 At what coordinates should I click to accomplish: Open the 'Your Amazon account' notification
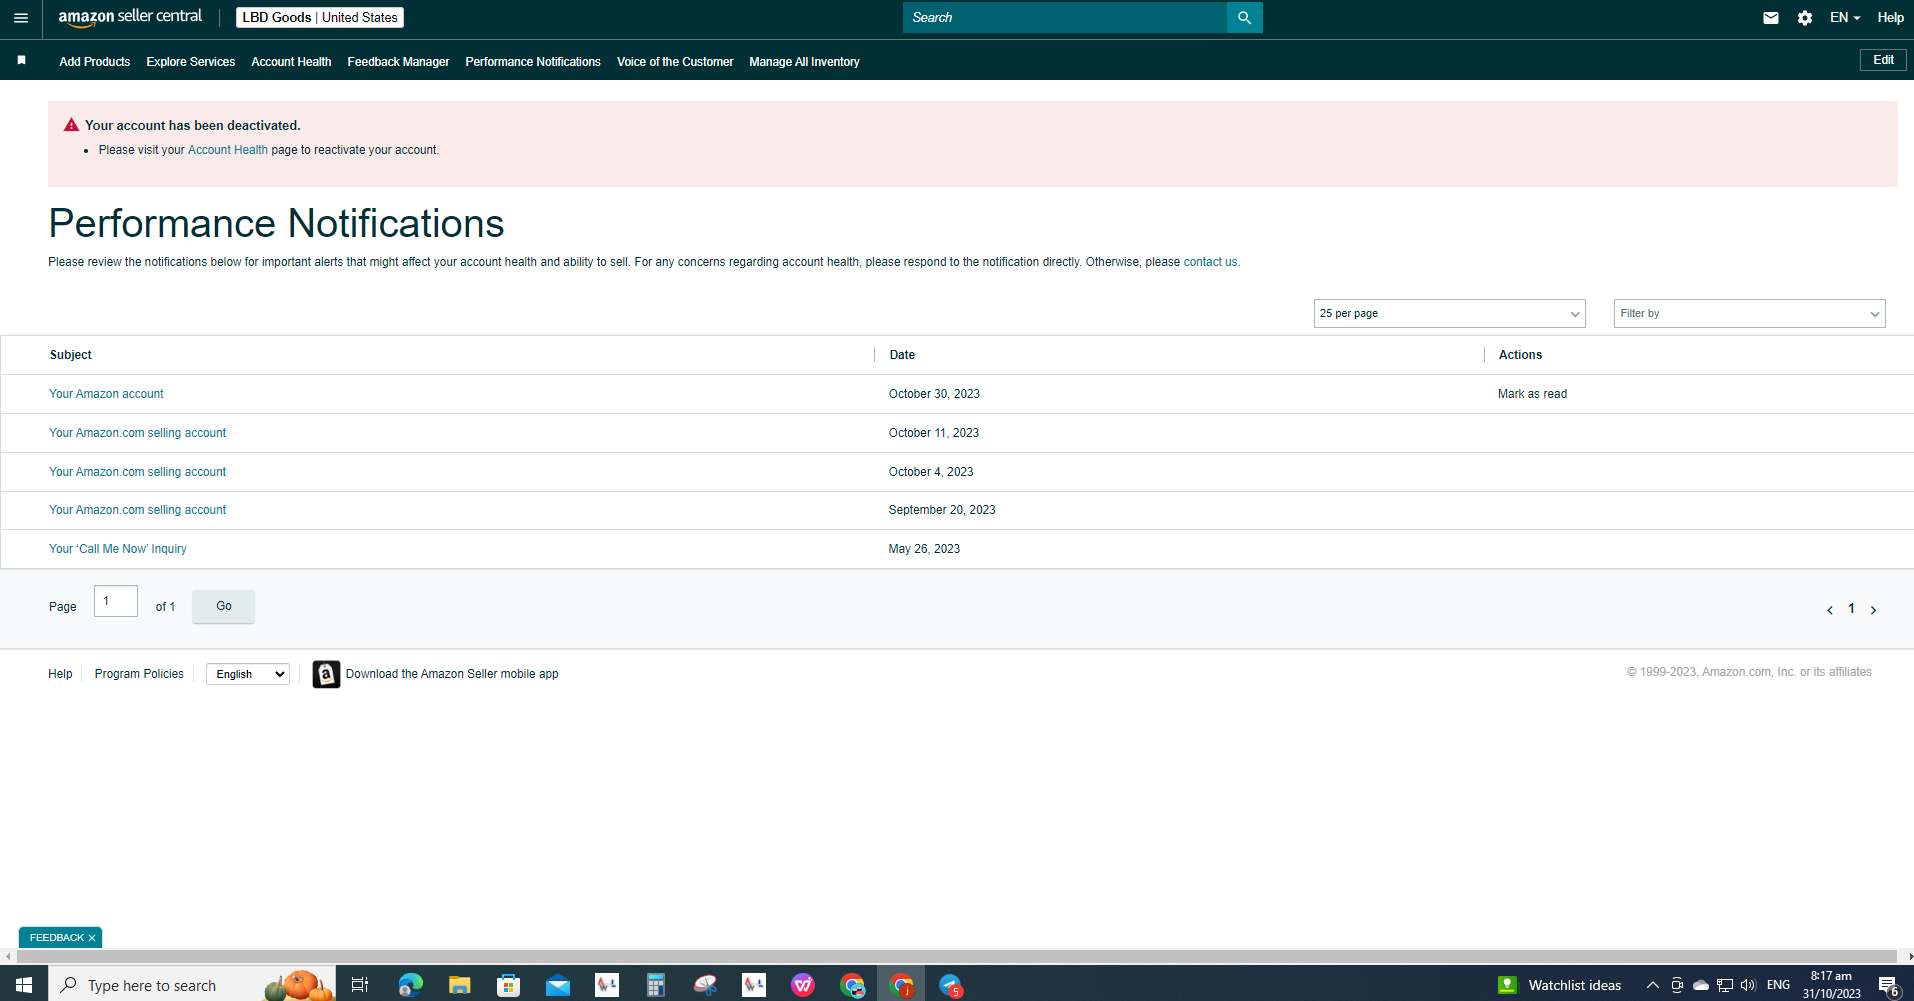pos(106,394)
